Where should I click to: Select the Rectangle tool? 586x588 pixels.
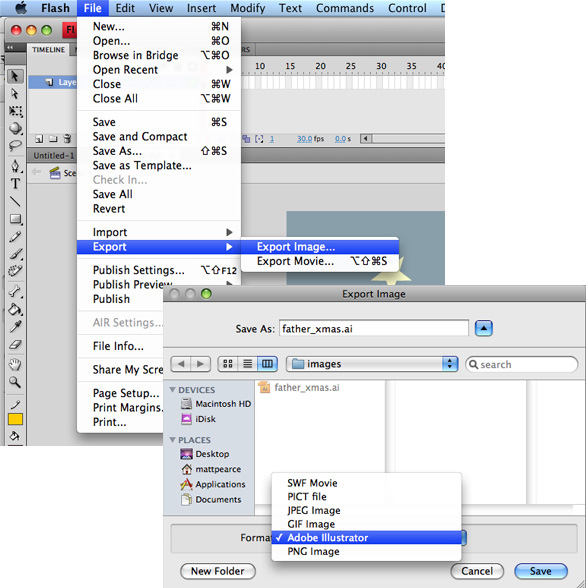tap(15, 219)
